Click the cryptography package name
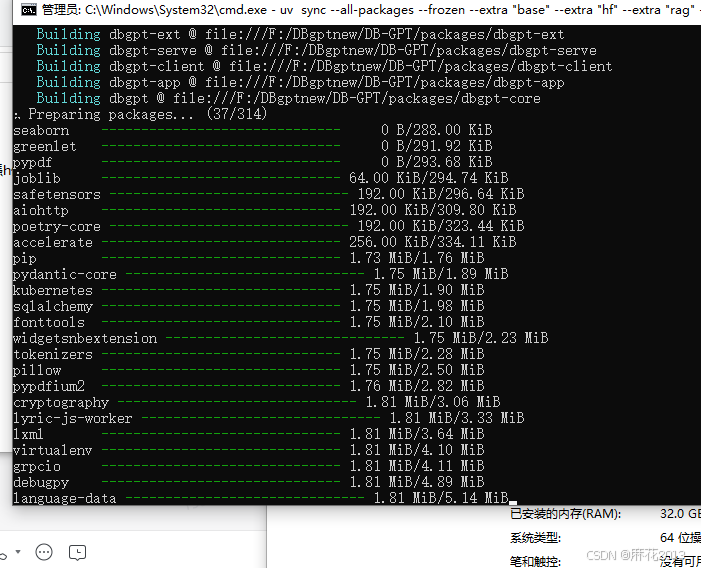701x568 pixels. 61,403
